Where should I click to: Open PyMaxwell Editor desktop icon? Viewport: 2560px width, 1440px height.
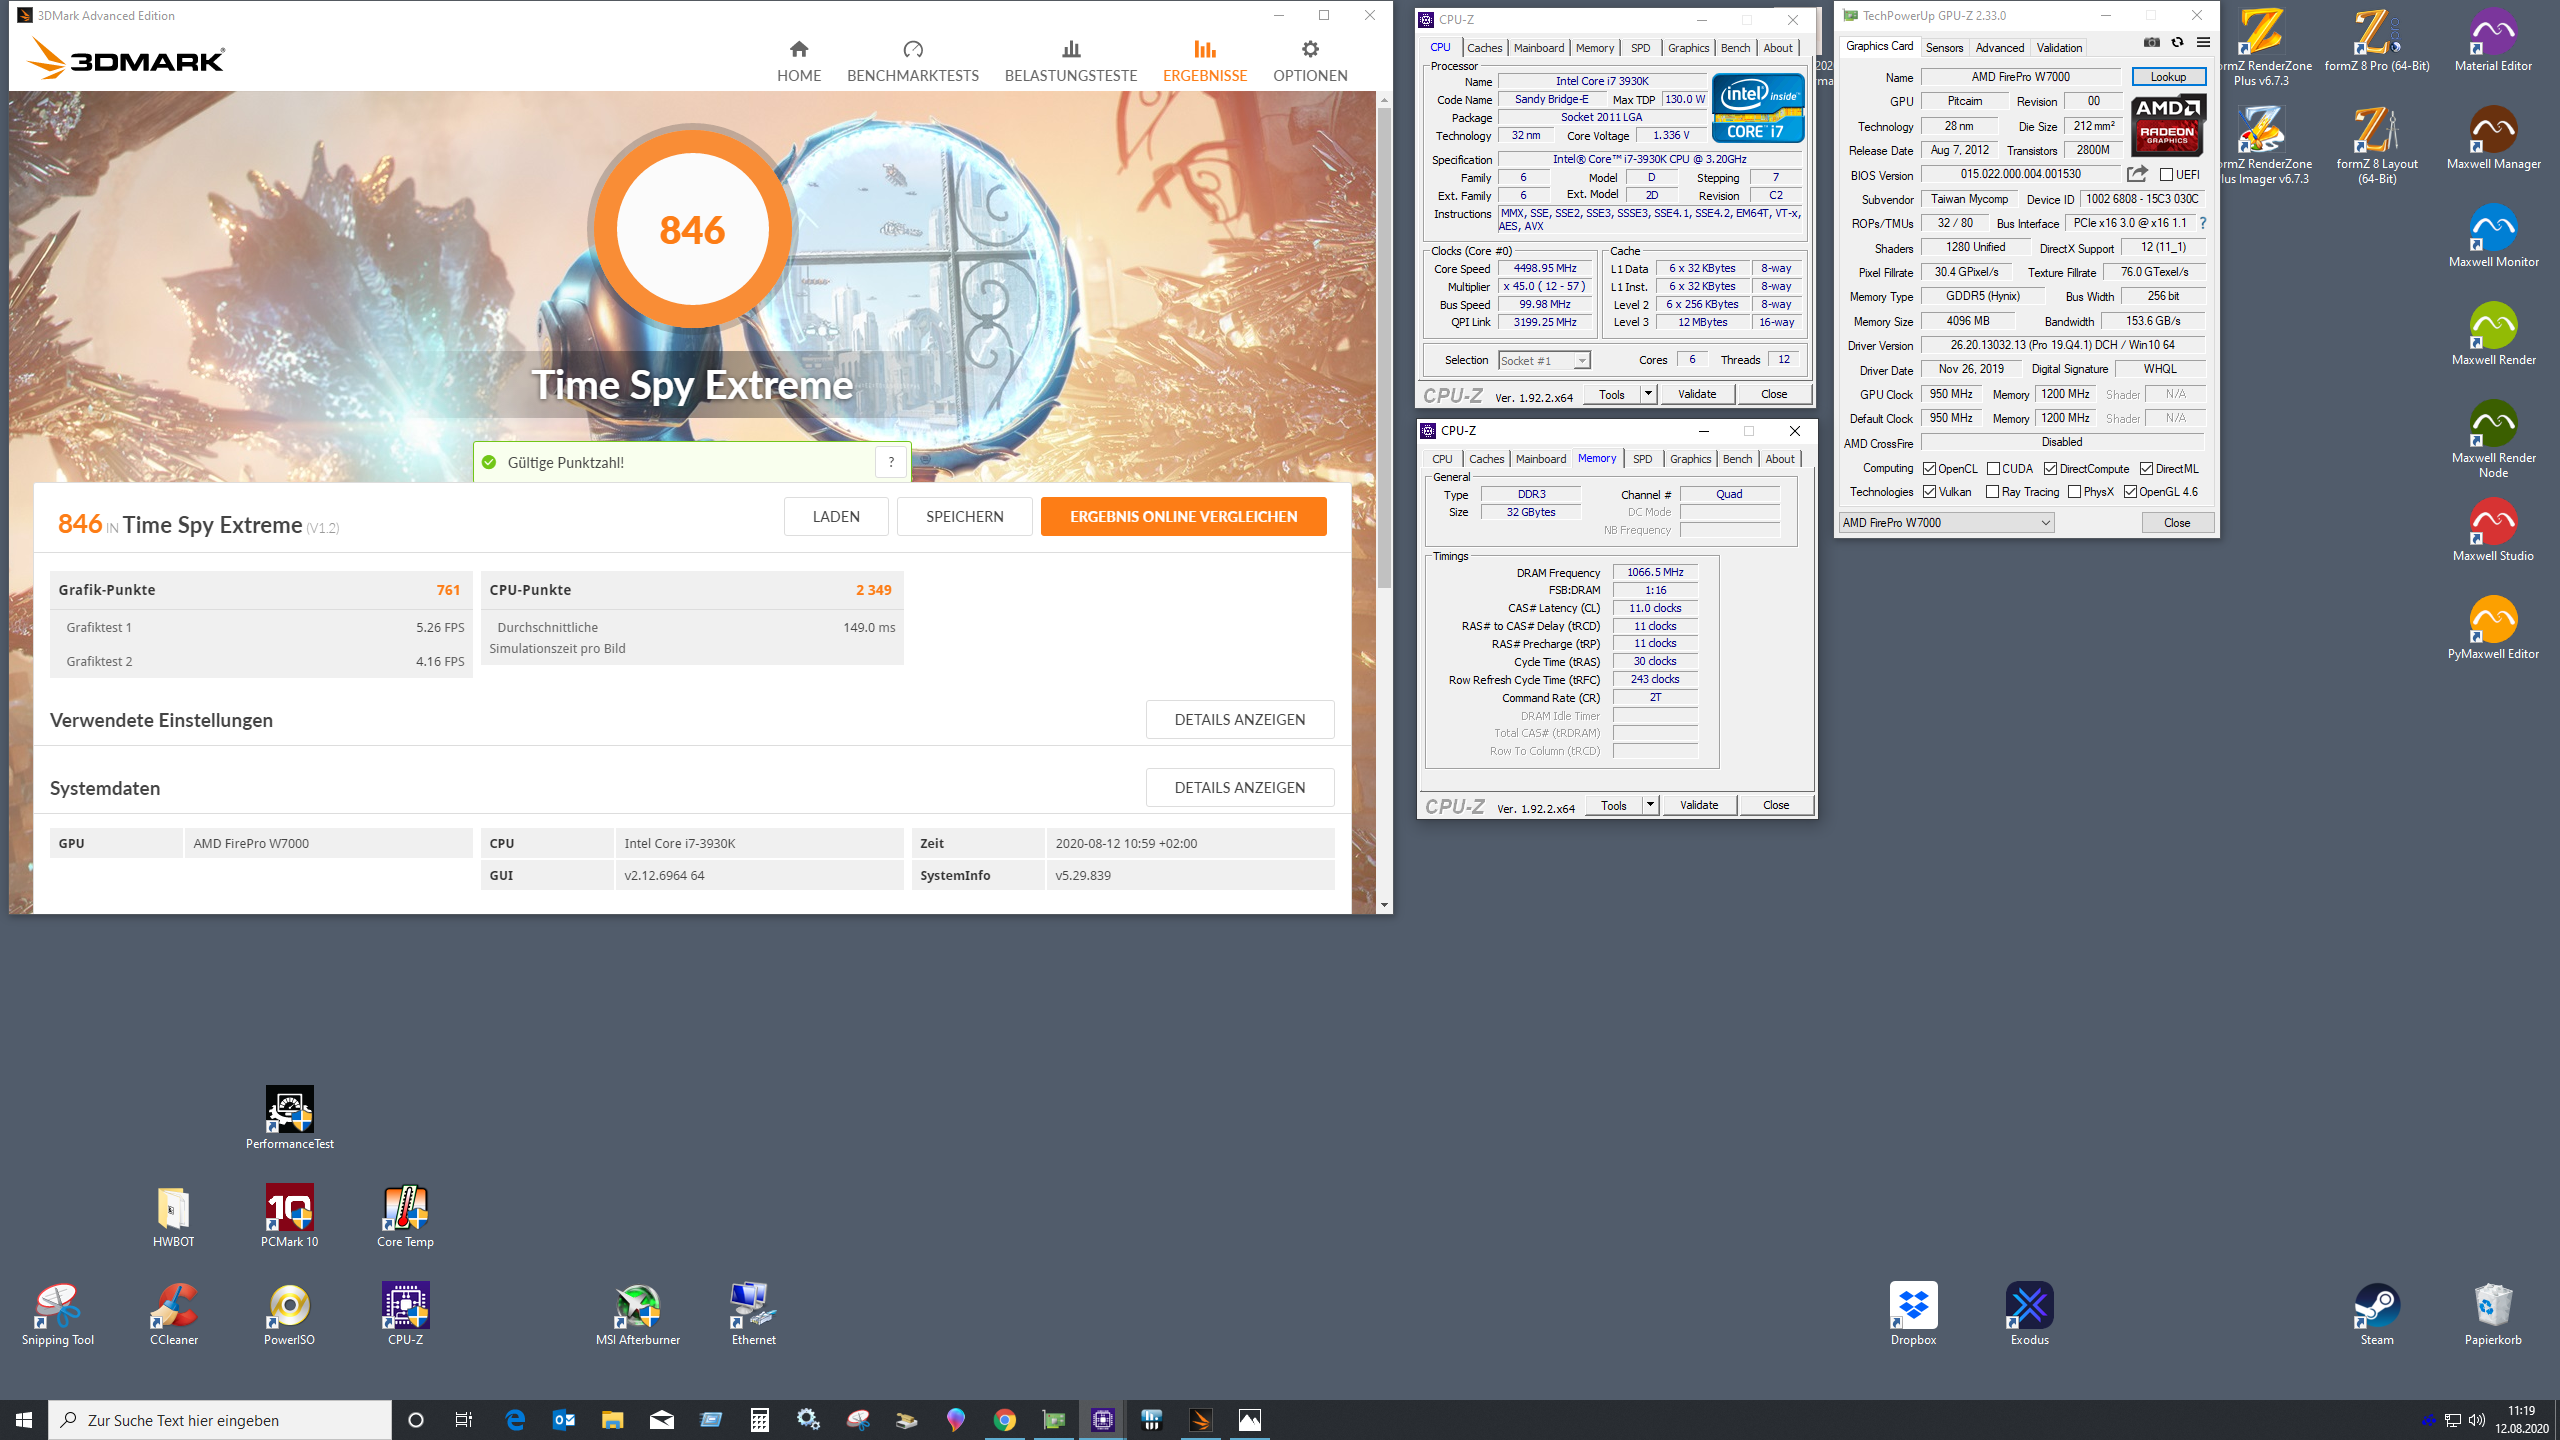[x=2493, y=628]
